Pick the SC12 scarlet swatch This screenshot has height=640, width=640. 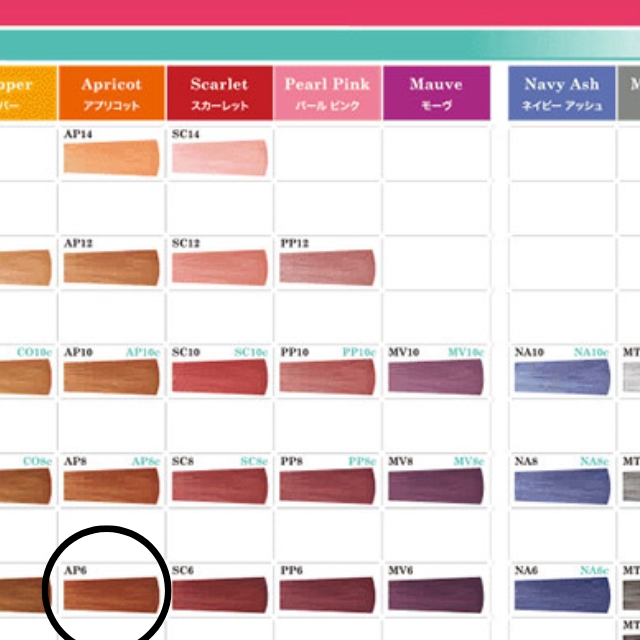click(219, 267)
